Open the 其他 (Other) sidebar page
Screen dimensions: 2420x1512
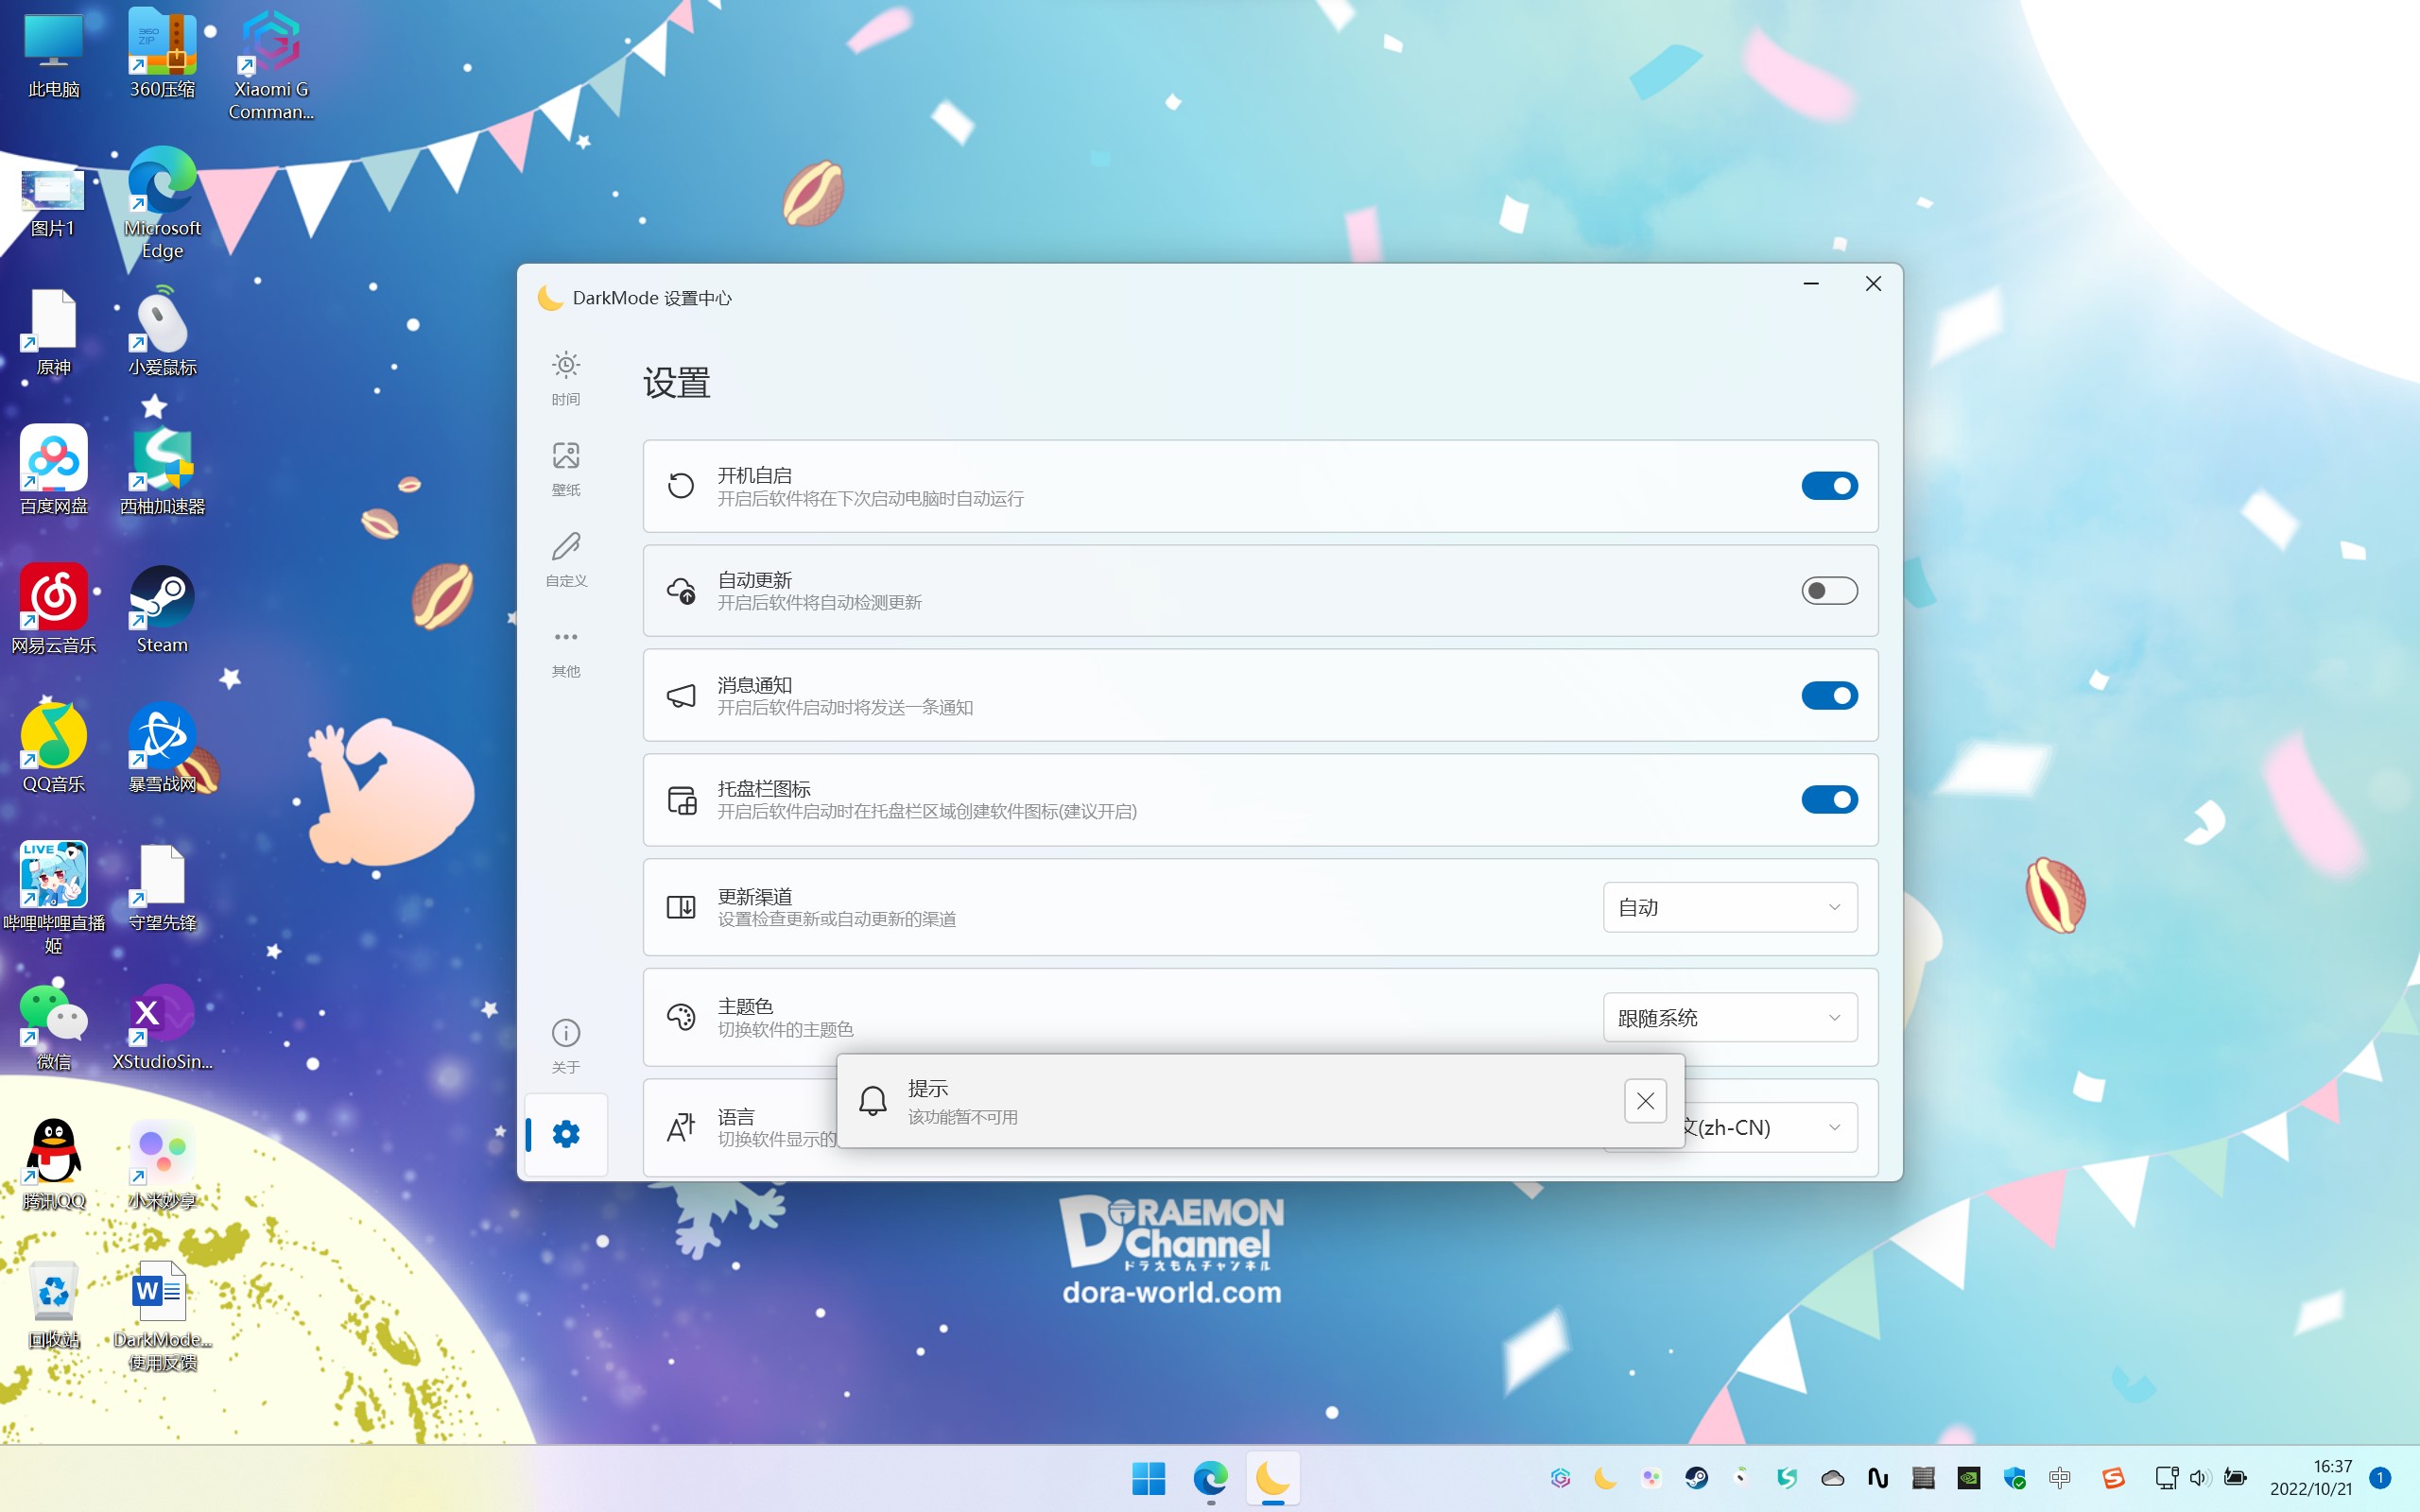coord(566,651)
